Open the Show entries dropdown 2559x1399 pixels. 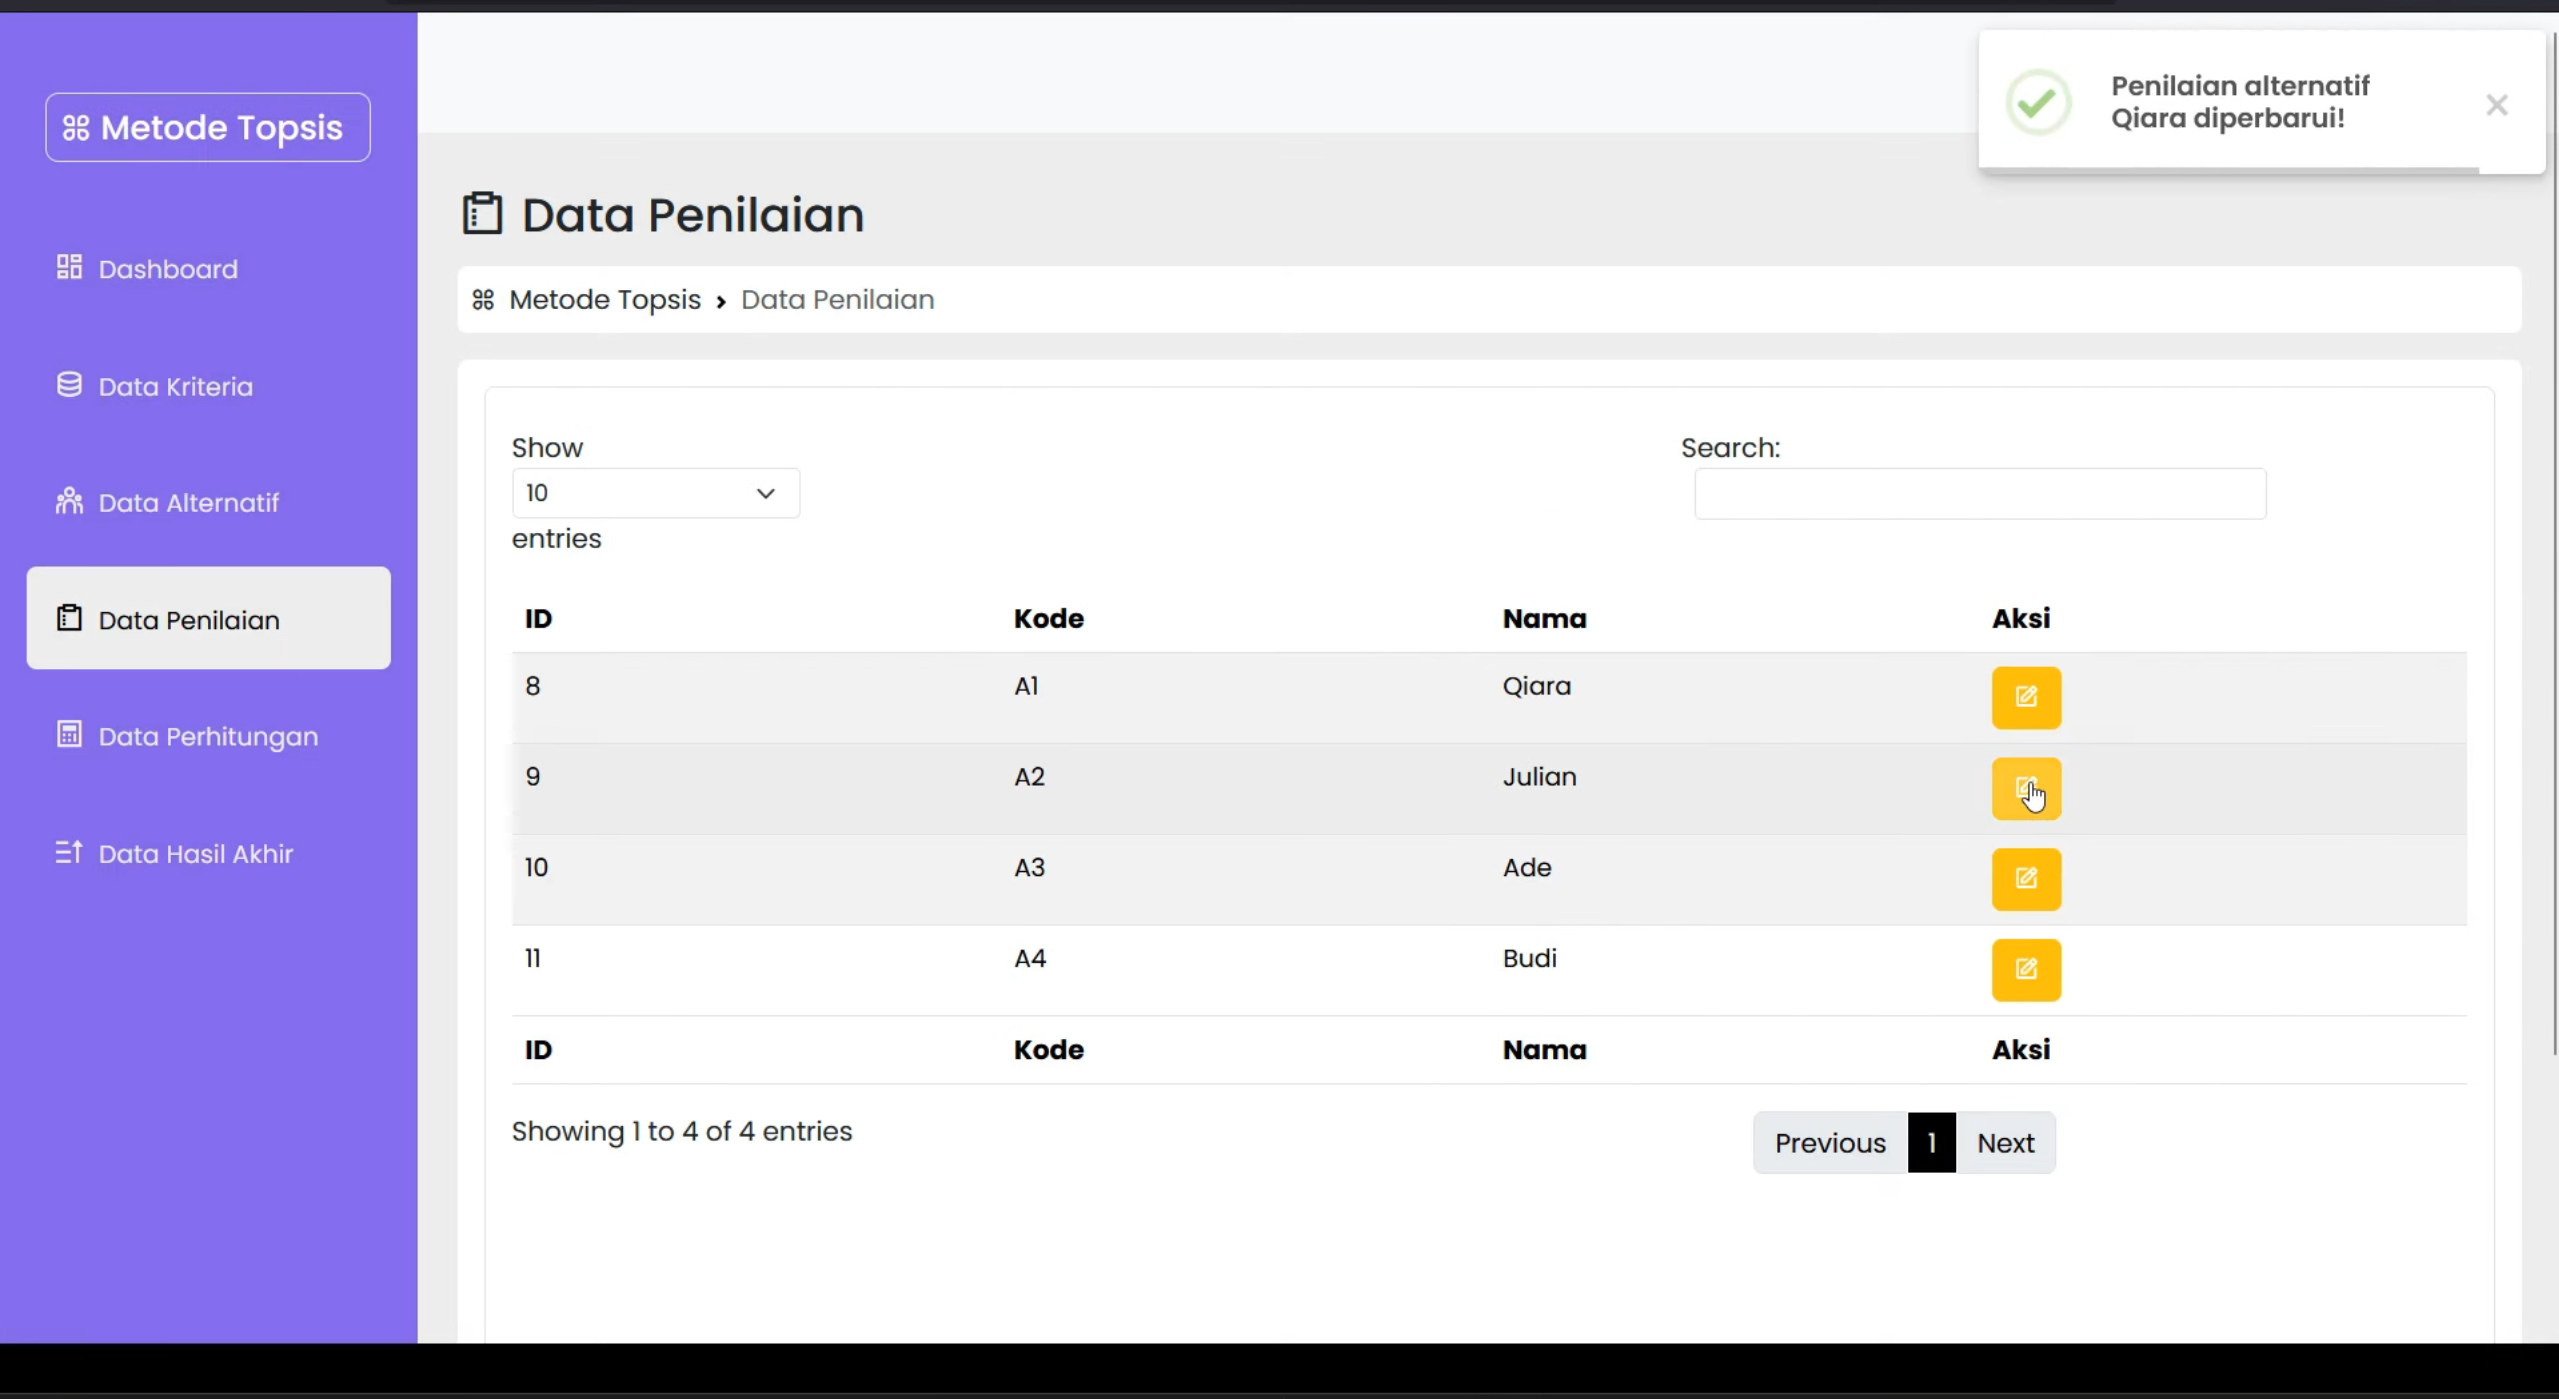[x=655, y=493]
